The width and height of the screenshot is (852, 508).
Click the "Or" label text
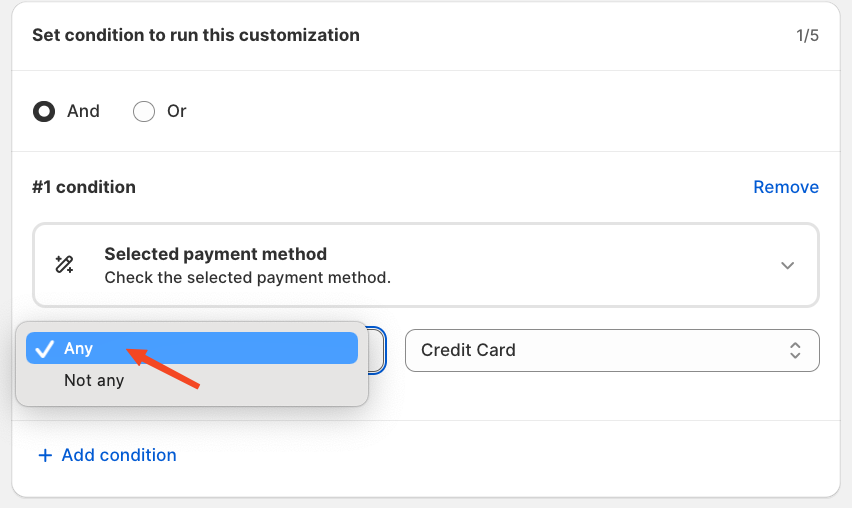(177, 111)
